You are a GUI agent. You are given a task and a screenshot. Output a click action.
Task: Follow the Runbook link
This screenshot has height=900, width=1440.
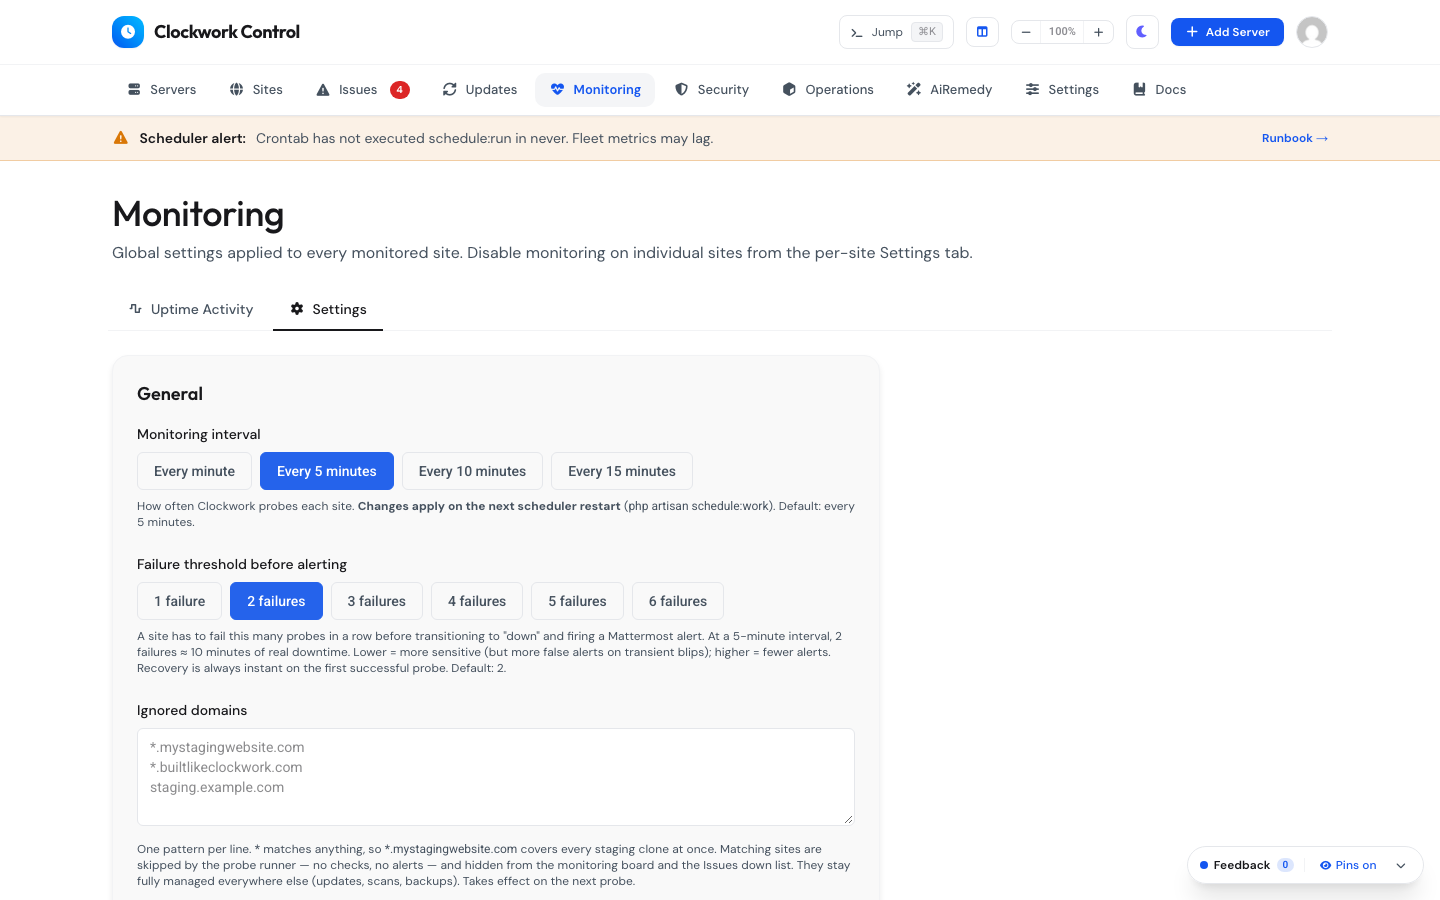[1295, 138]
